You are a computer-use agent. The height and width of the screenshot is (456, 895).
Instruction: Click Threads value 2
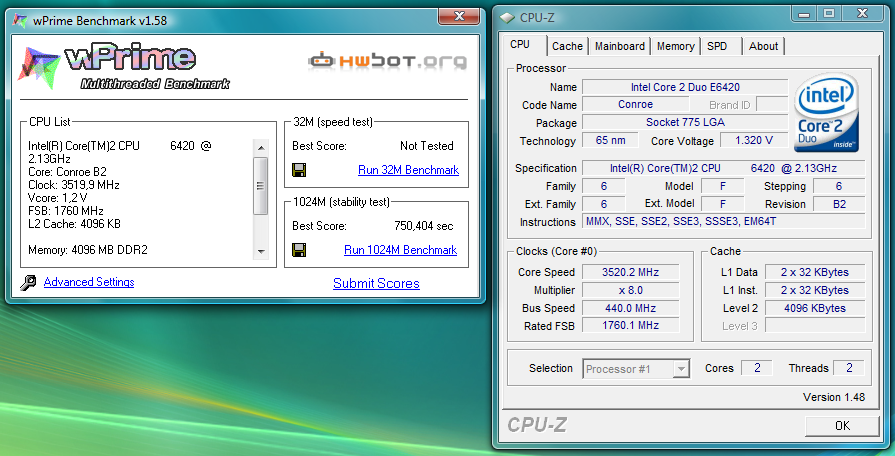(849, 368)
